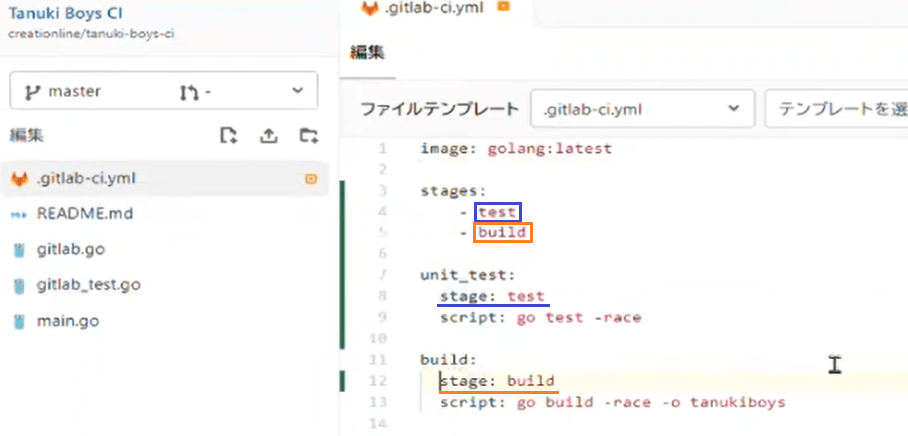Viewport: 908px width, 436px height.
Task: Click the creationline/tanuki-boys-ci path
Action: click(91, 34)
